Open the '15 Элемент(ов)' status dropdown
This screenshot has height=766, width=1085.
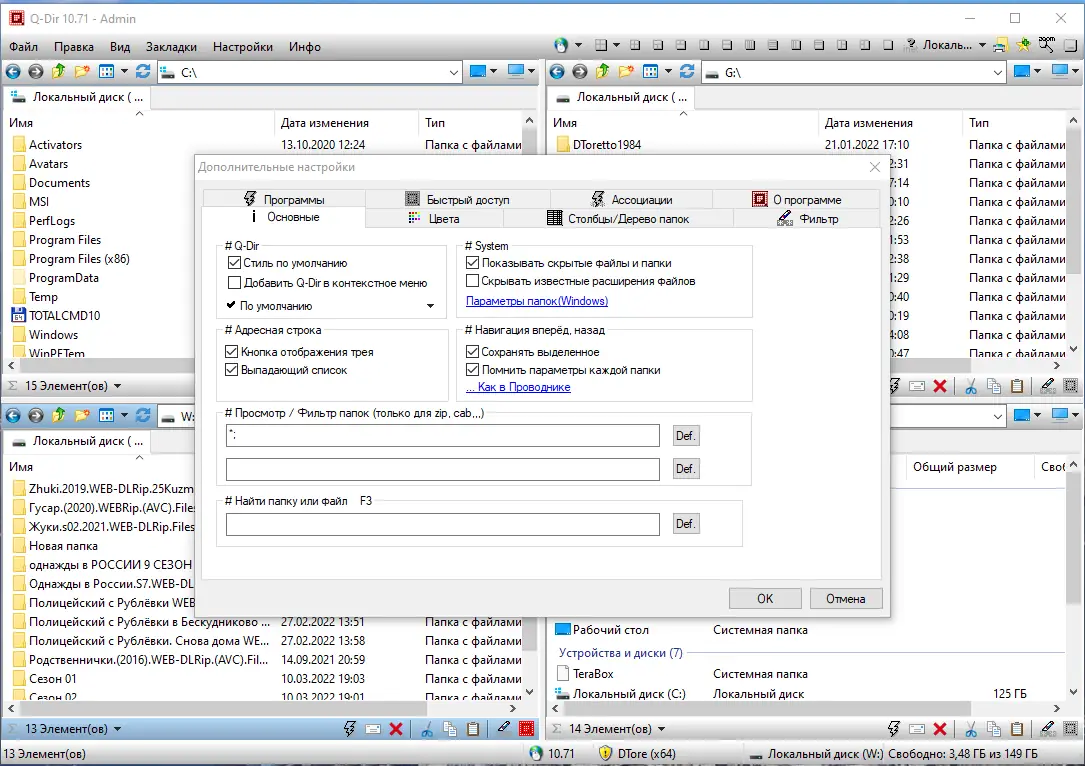(x=117, y=386)
